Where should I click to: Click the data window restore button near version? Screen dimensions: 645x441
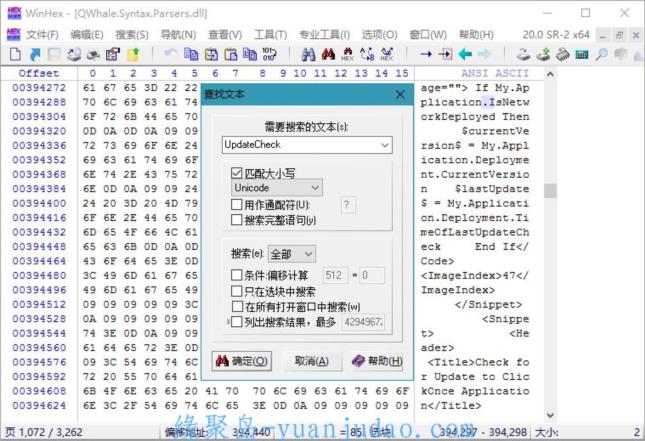click(619, 35)
